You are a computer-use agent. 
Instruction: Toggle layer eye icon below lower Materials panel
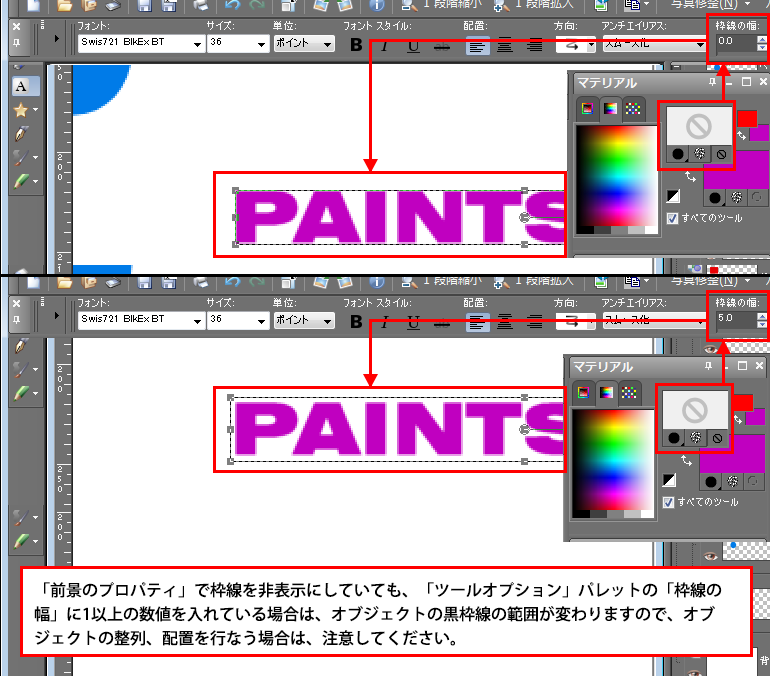(710, 556)
